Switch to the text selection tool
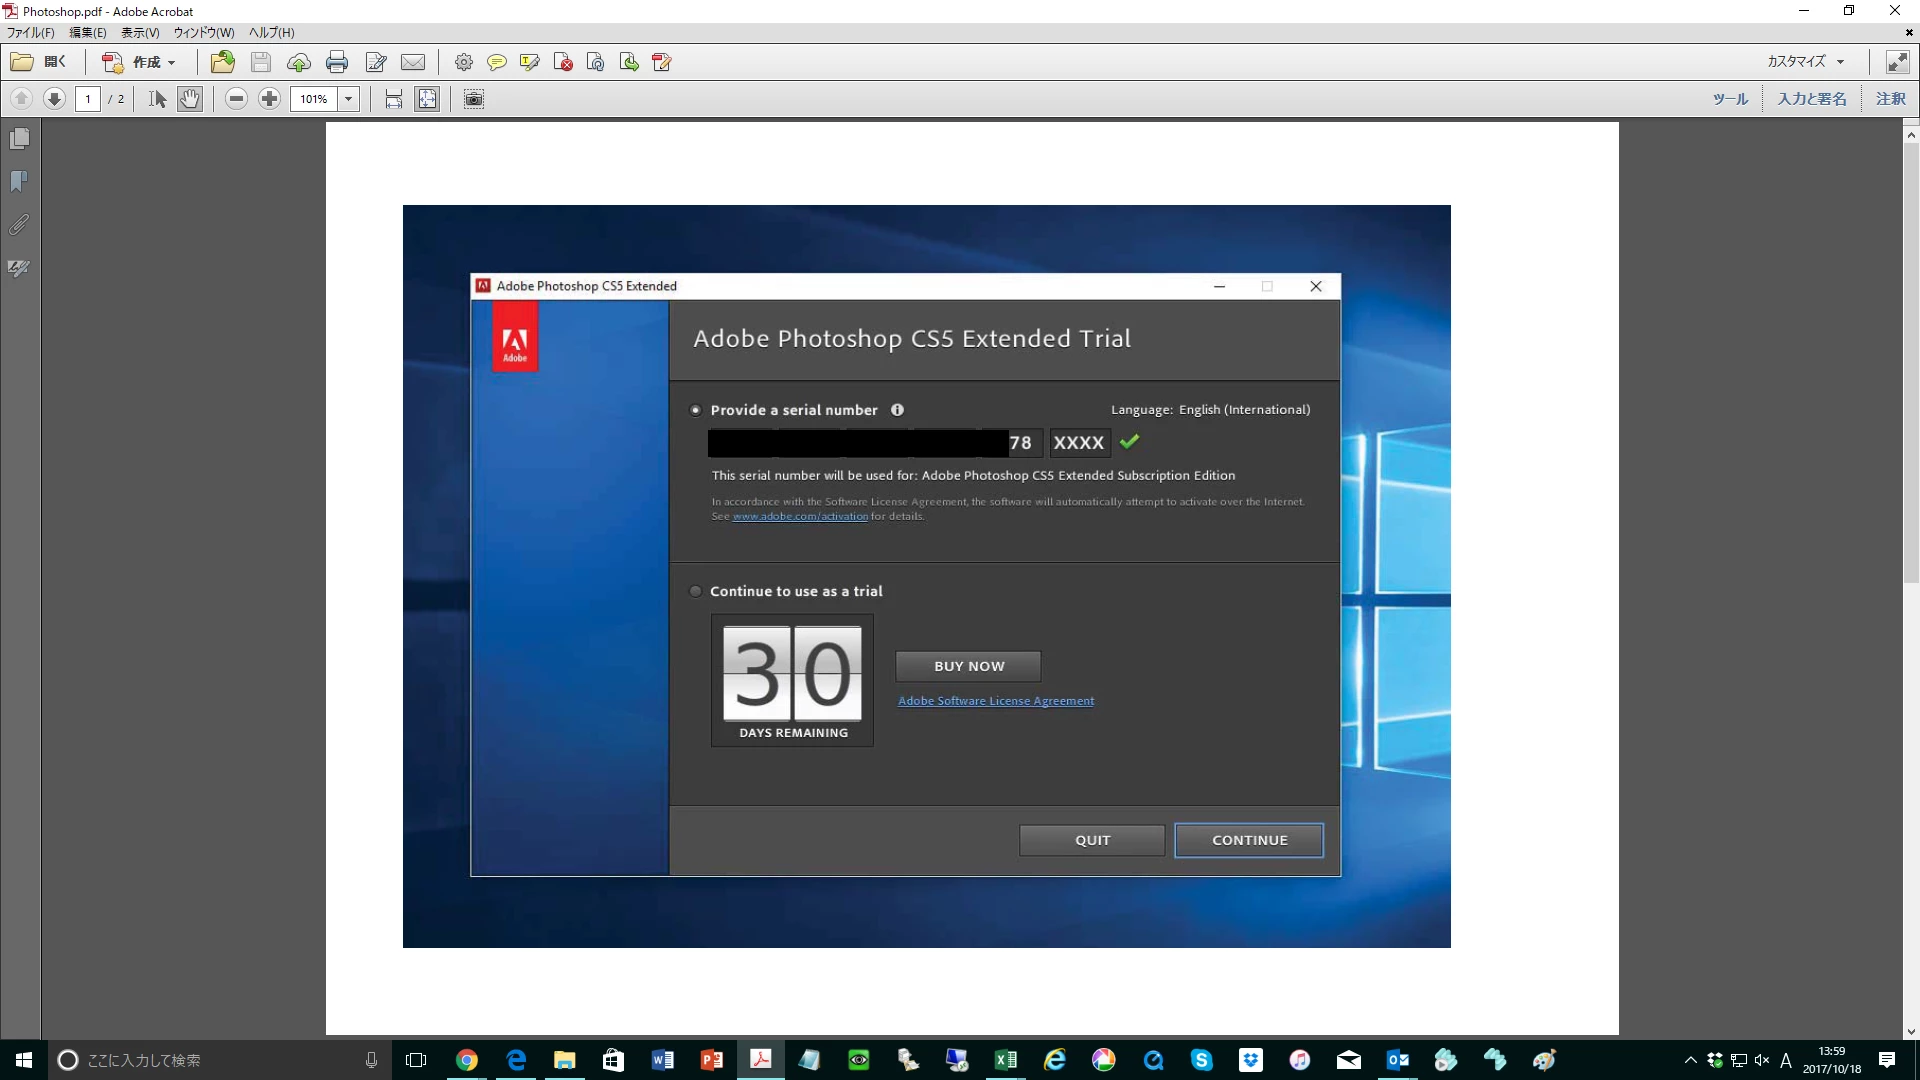The image size is (1920, 1080). click(157, 99)
